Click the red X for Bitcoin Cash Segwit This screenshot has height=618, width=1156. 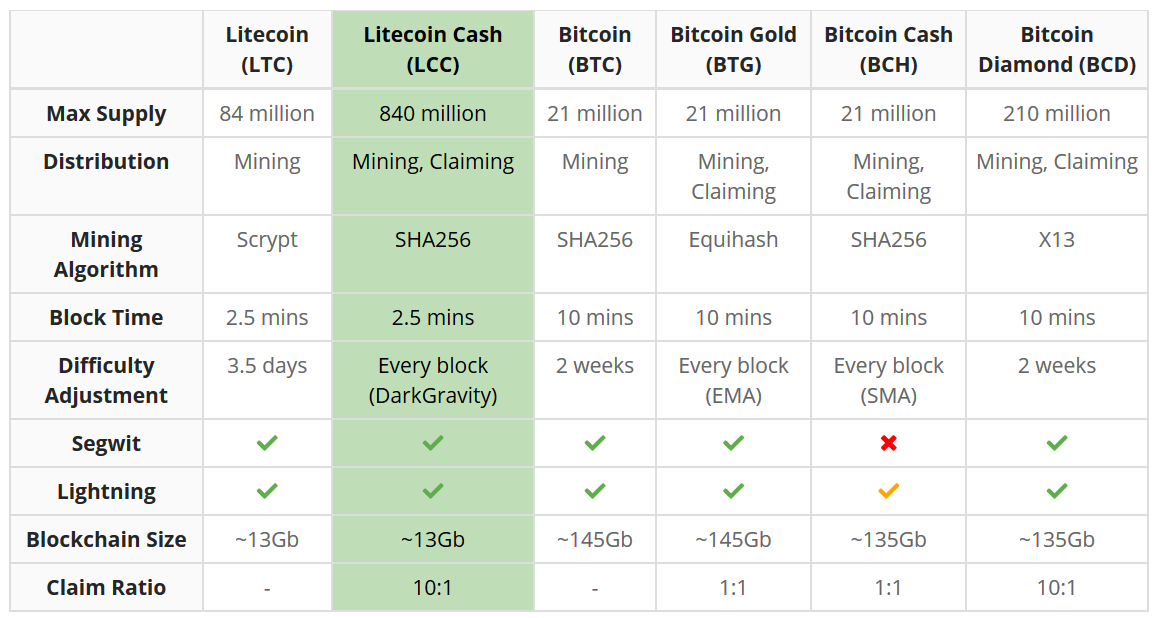pyautogui.click(x=889, y=443)
